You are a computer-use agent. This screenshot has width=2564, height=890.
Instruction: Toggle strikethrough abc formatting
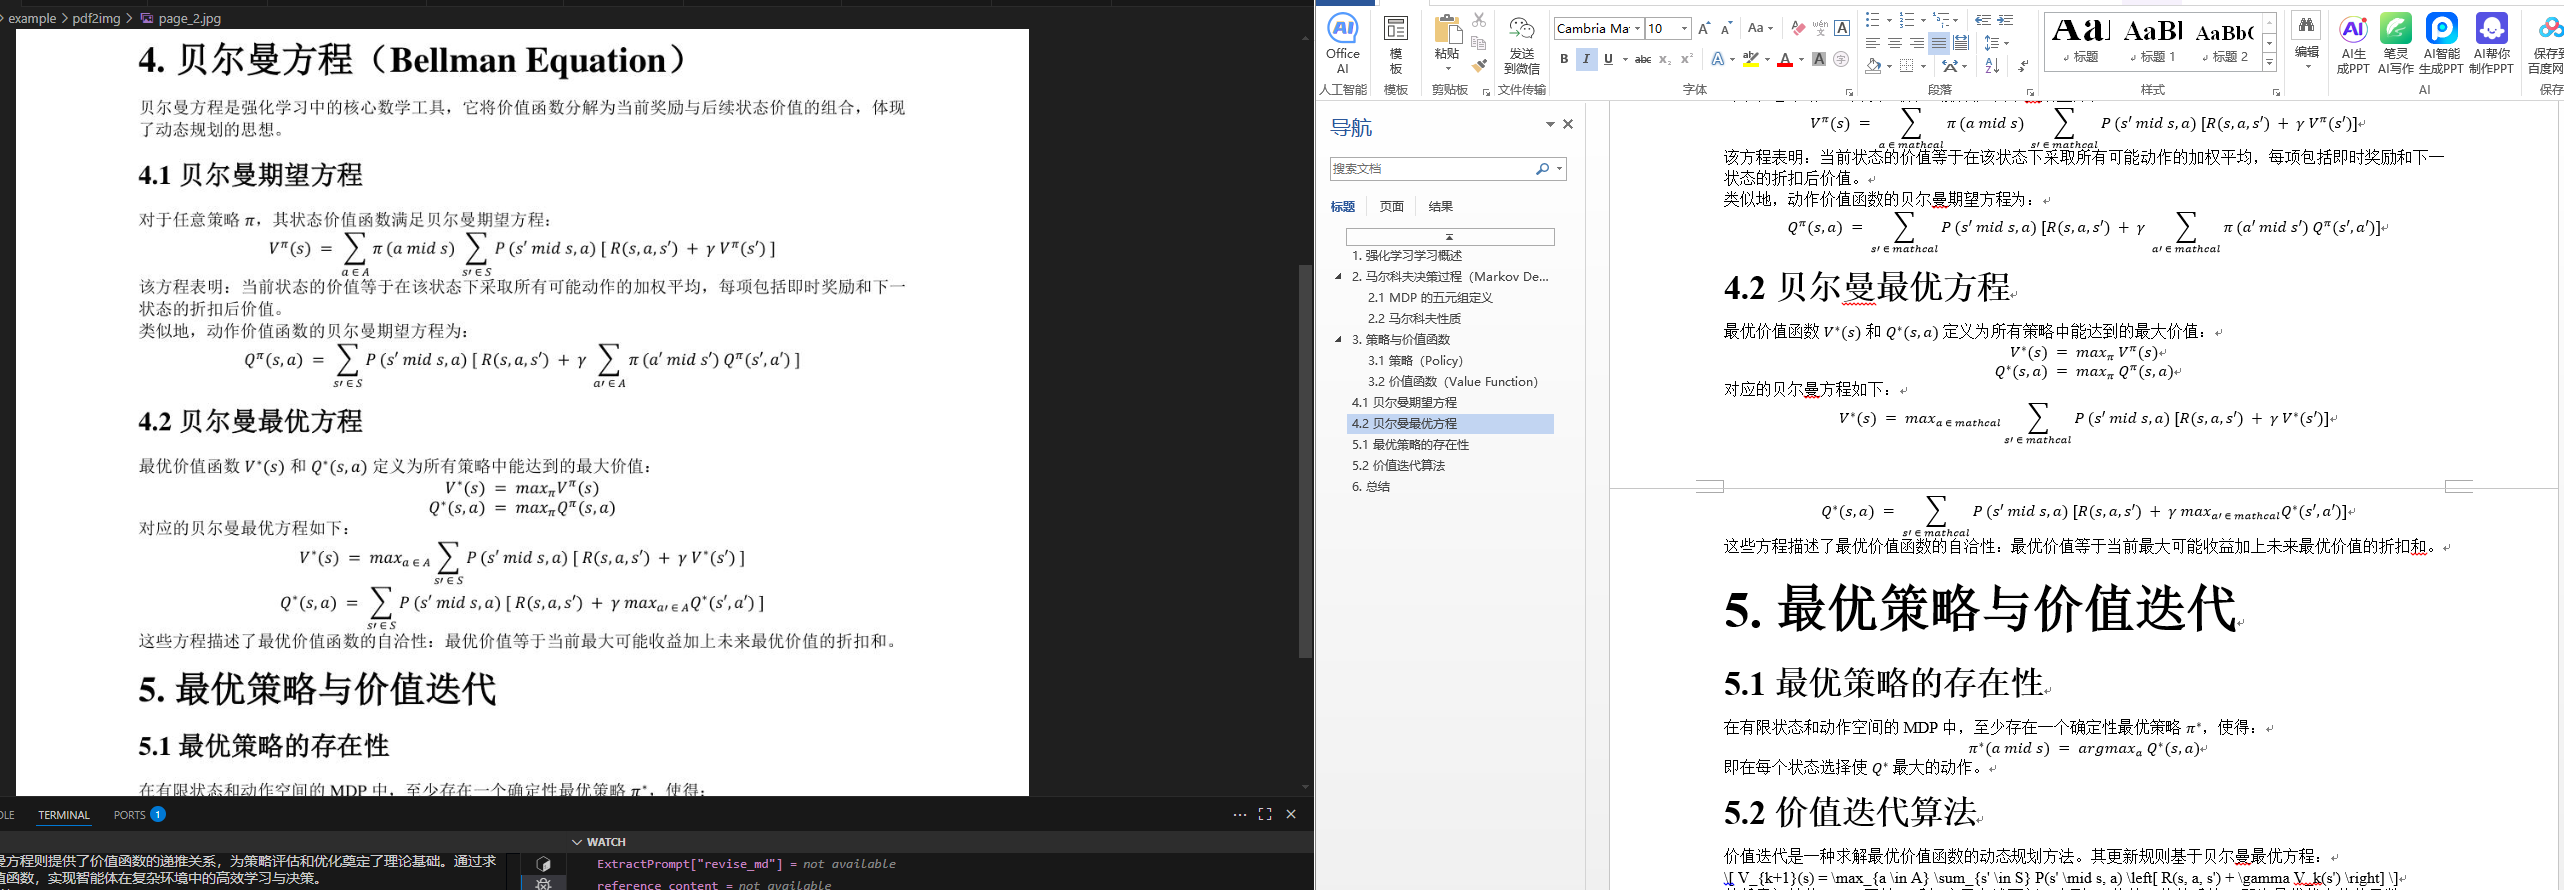point(1643,60)
